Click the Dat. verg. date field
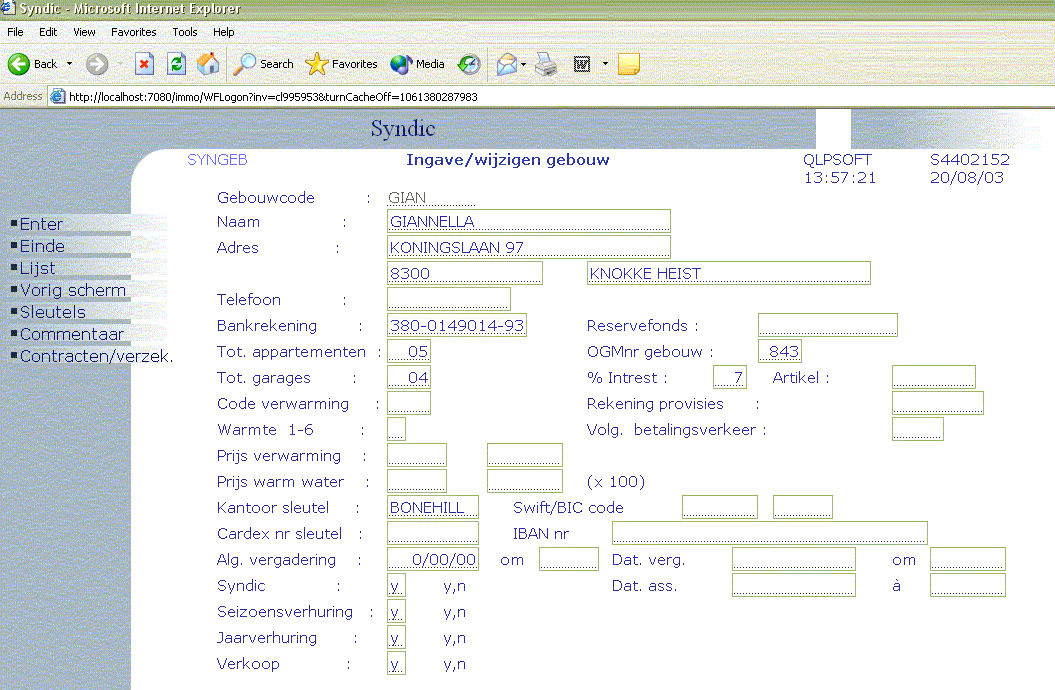 tap(794, 559)
